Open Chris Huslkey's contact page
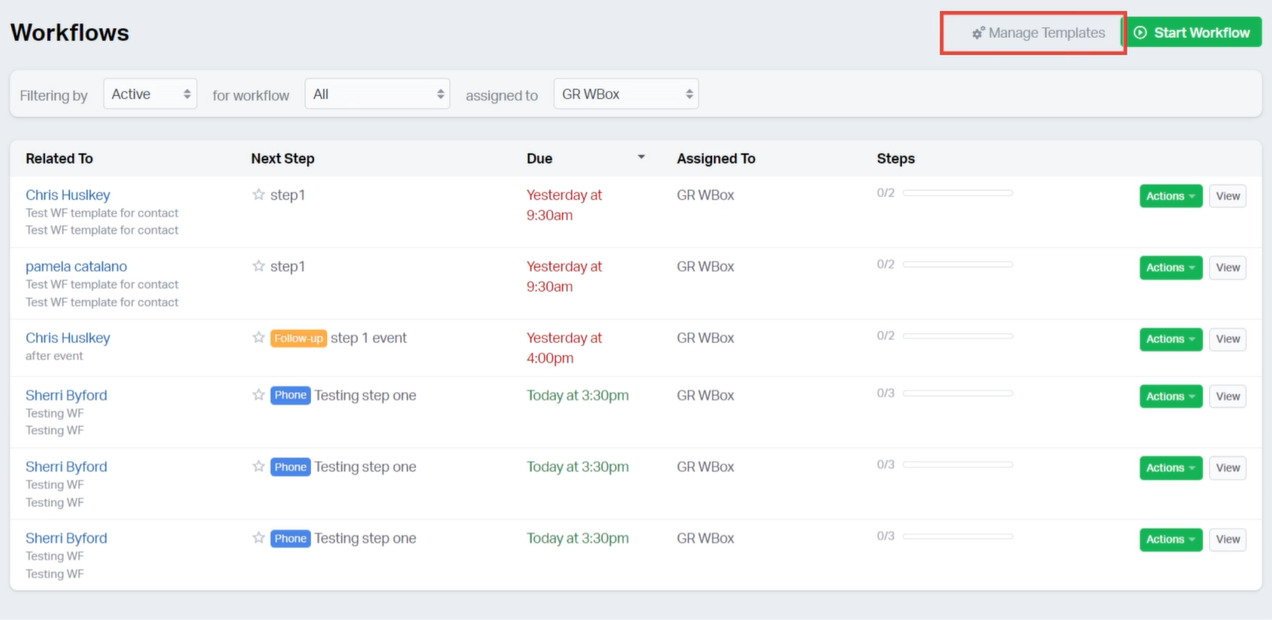 coord(67,194)
